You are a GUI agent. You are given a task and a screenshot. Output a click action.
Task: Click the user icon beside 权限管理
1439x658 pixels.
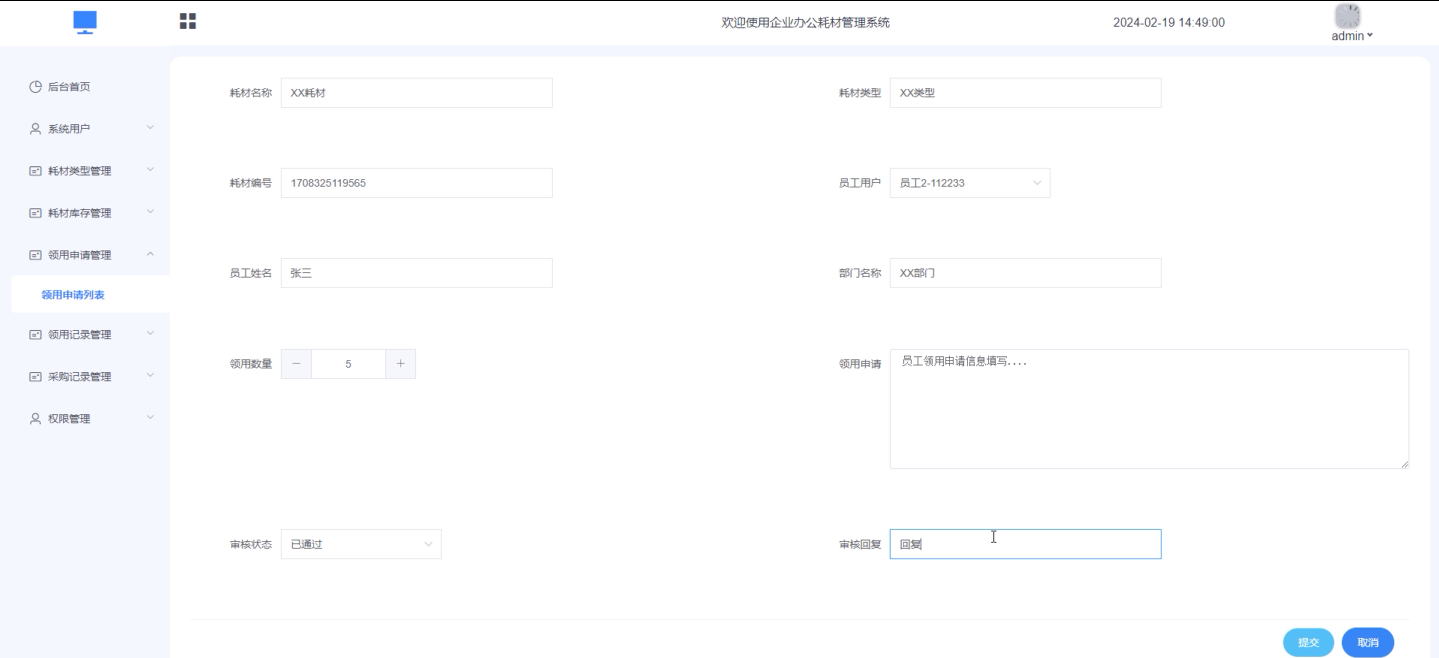36,419
